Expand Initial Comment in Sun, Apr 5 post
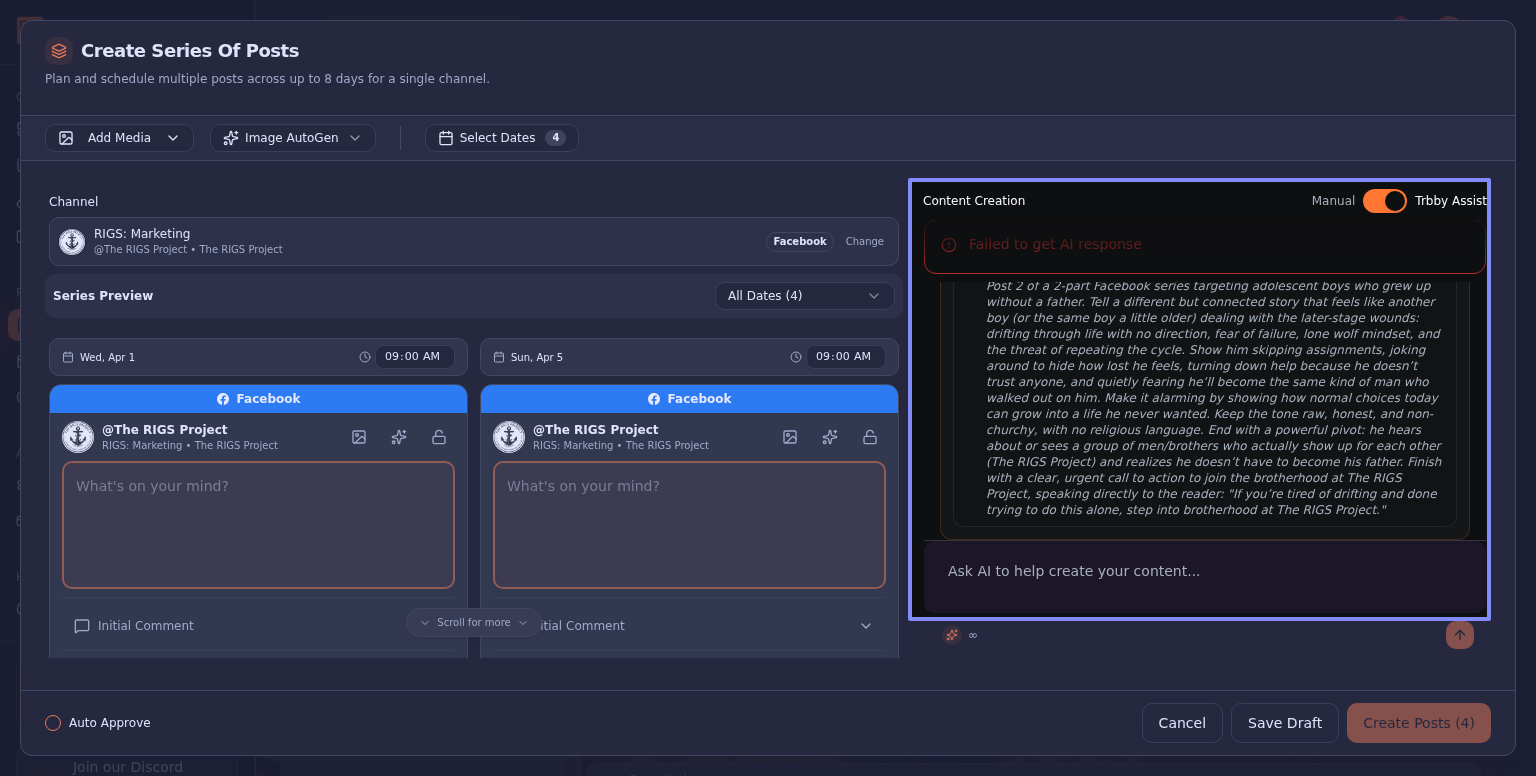Image resolution: width=1536 pixels, height=776 pixels. (865, 626)
